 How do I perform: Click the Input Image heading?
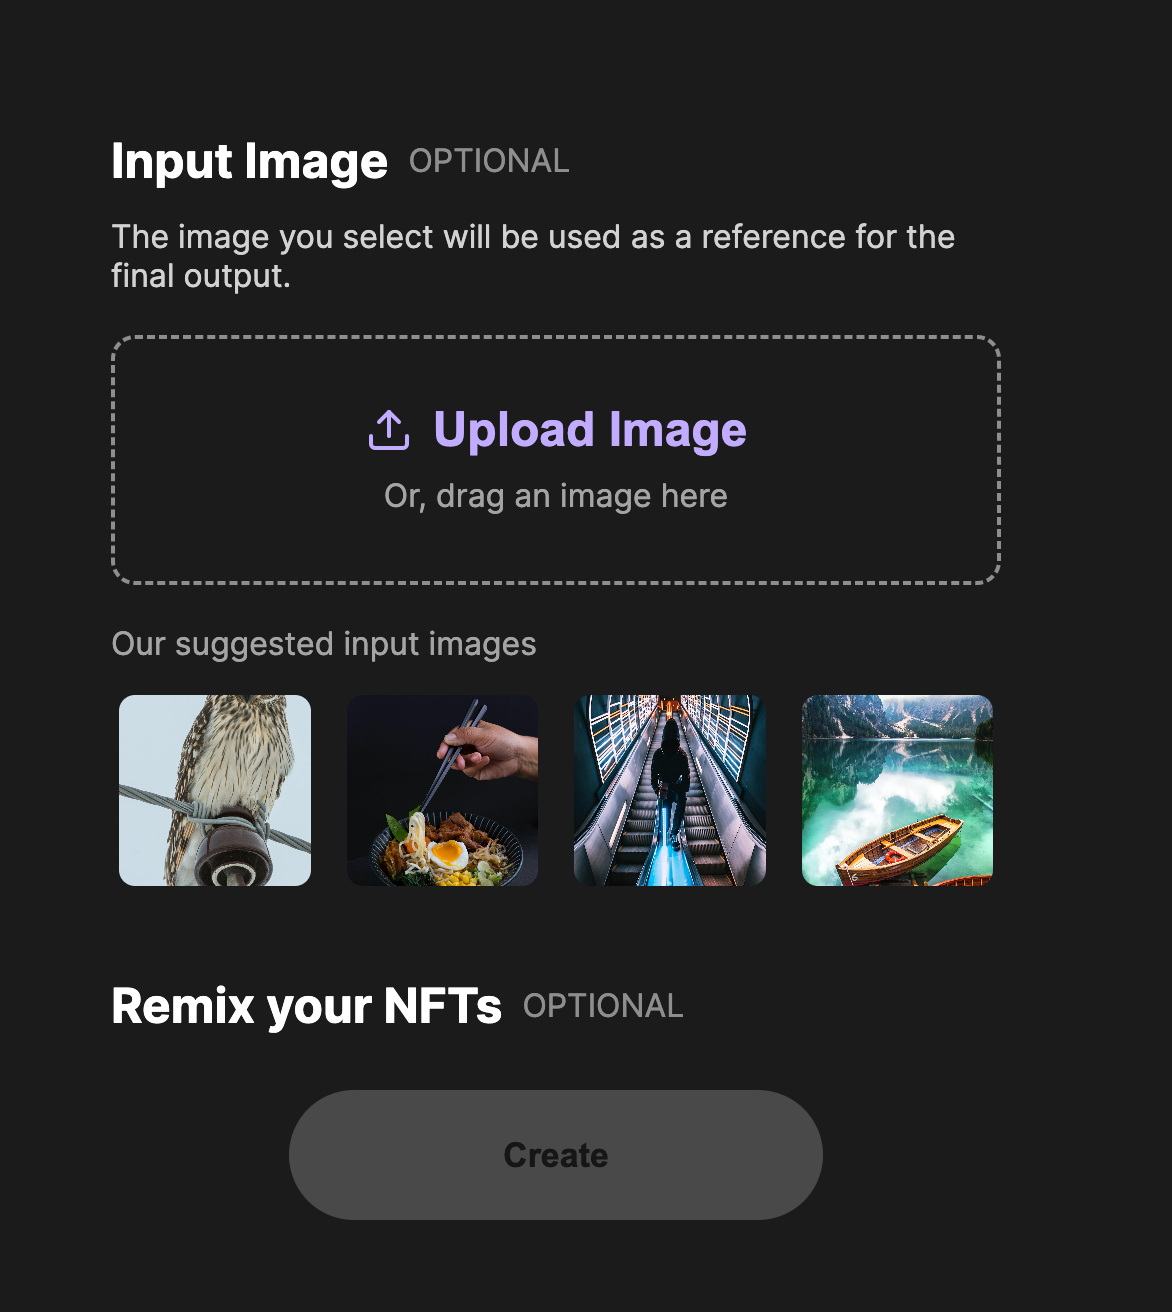pyautogui.click(x=249, y=162)
